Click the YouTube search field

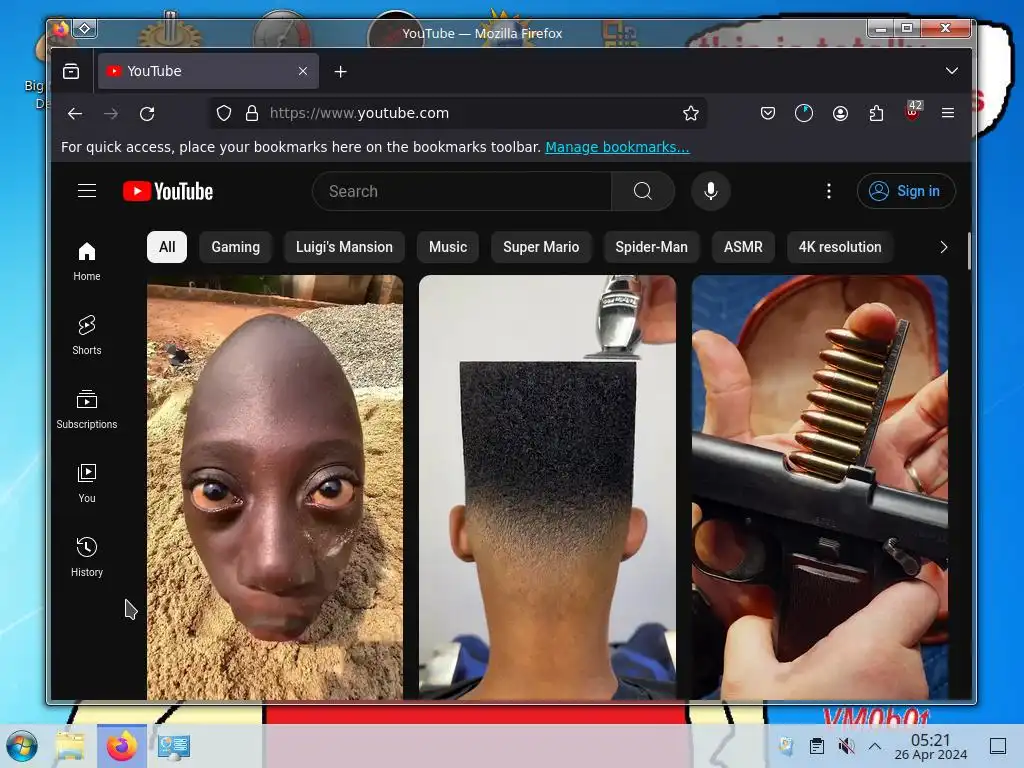[x=462, y=191]
